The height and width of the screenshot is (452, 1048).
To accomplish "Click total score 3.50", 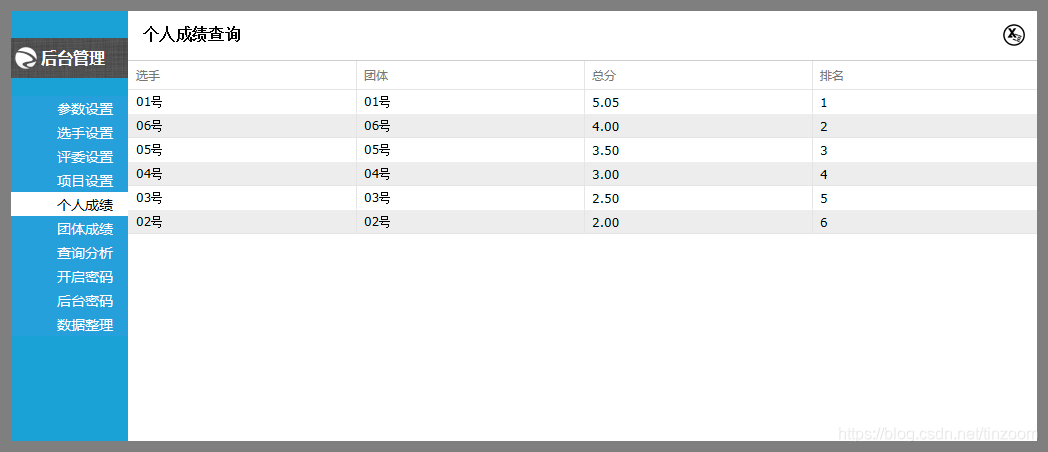I will (698, 150).
